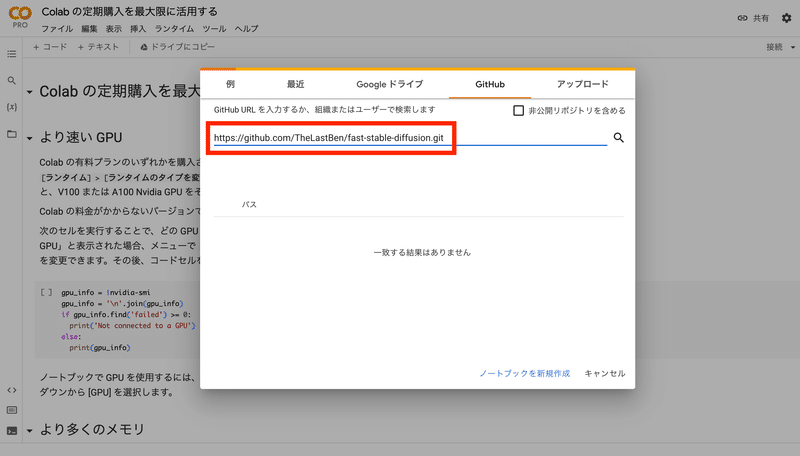
Task: Open the ランタイム menu
Action: click(174, 29)
